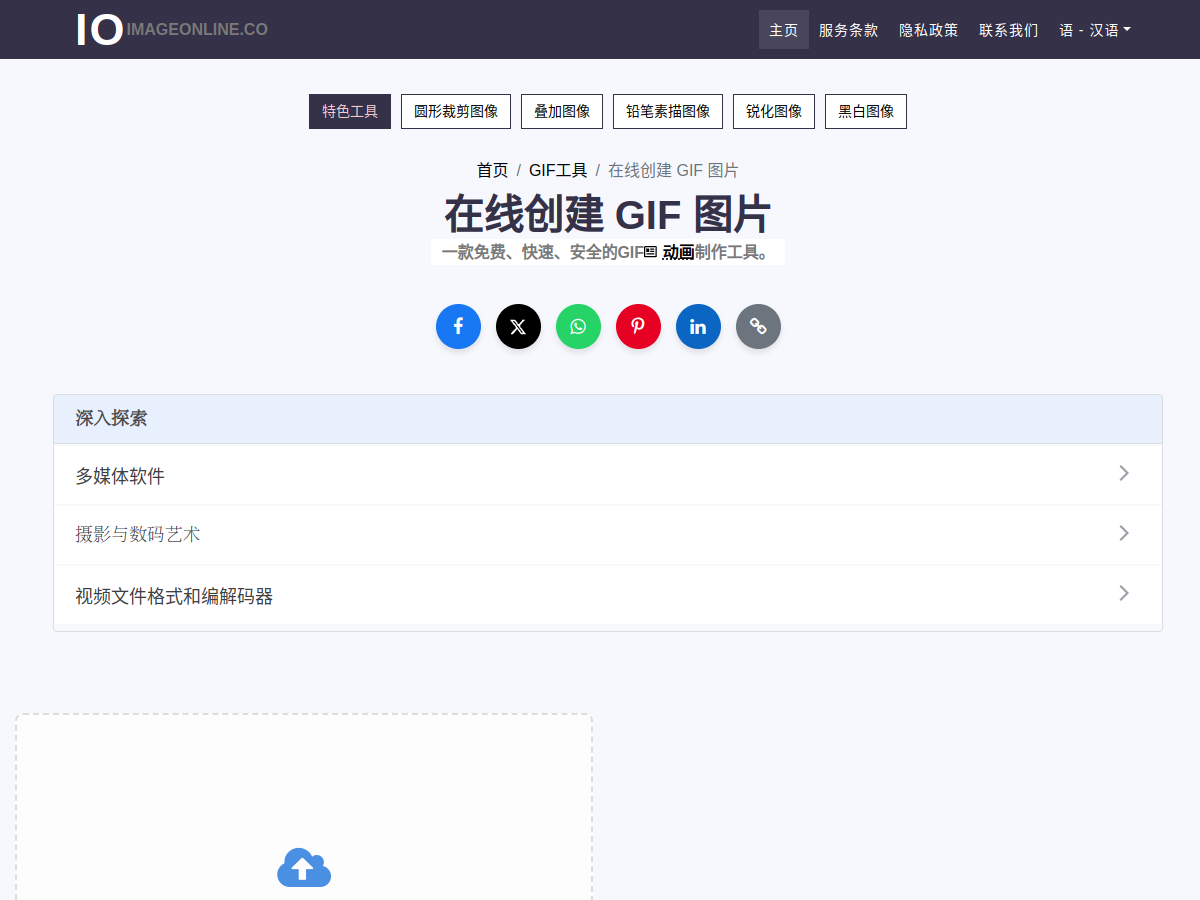Click the 首页 breadcrumb link
Image resolution: width=1200 pixels, height=900 pixels.
(x=492, y=170)
